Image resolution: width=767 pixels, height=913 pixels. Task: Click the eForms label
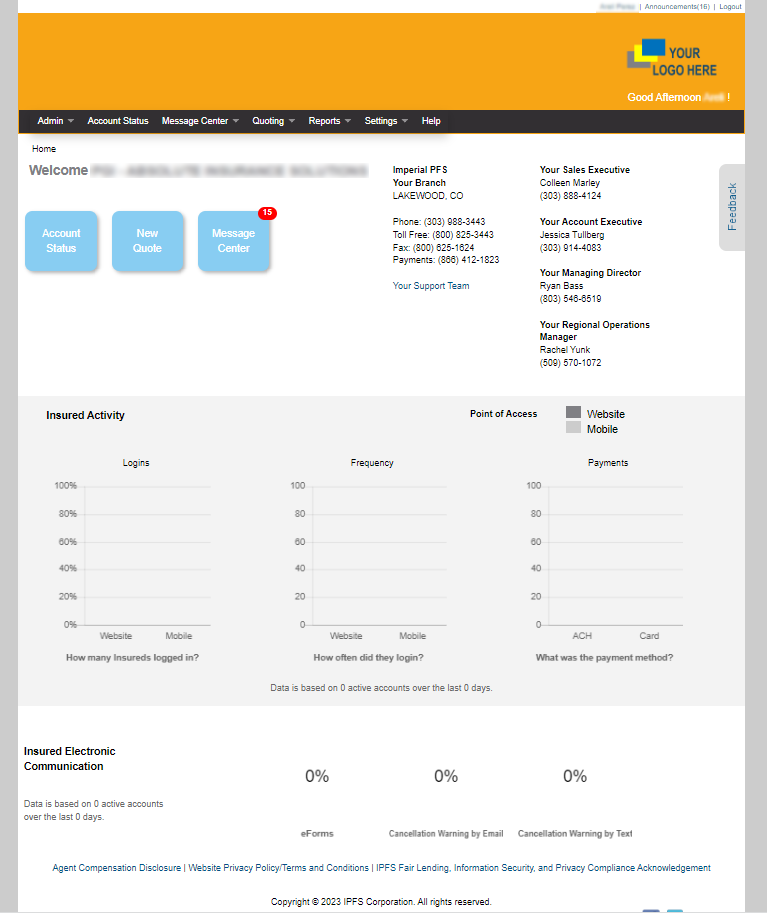click(x=317, y=834)
